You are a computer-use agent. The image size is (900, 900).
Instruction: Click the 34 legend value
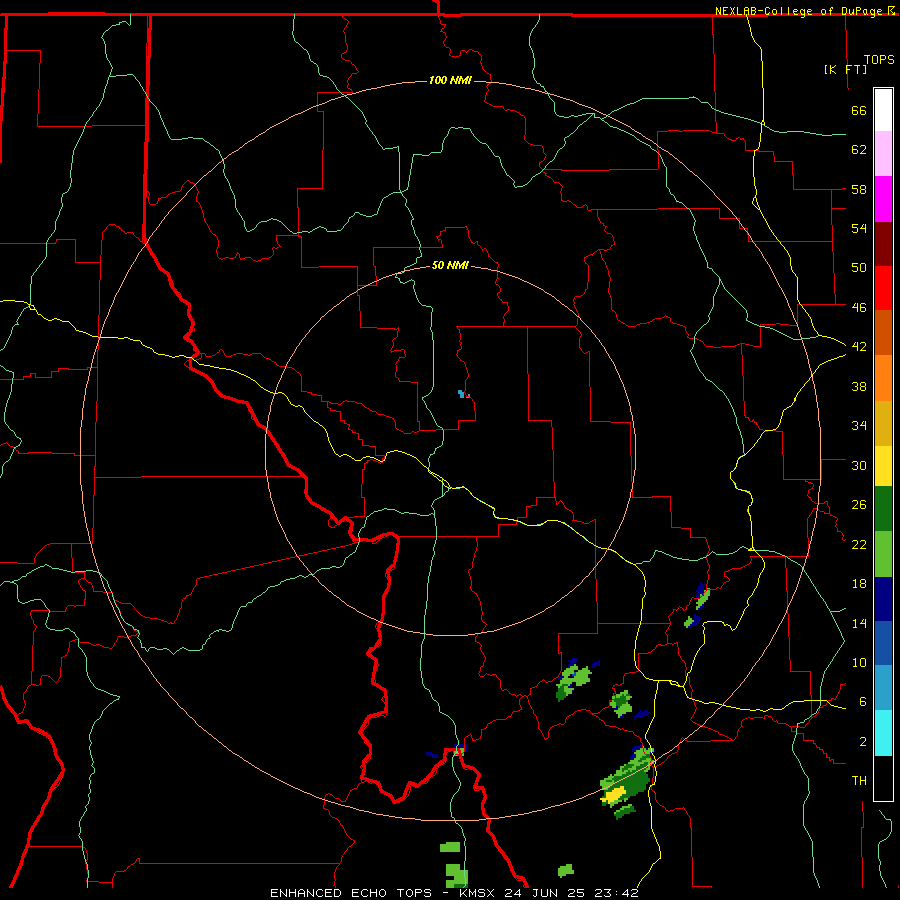click(859, 425)
